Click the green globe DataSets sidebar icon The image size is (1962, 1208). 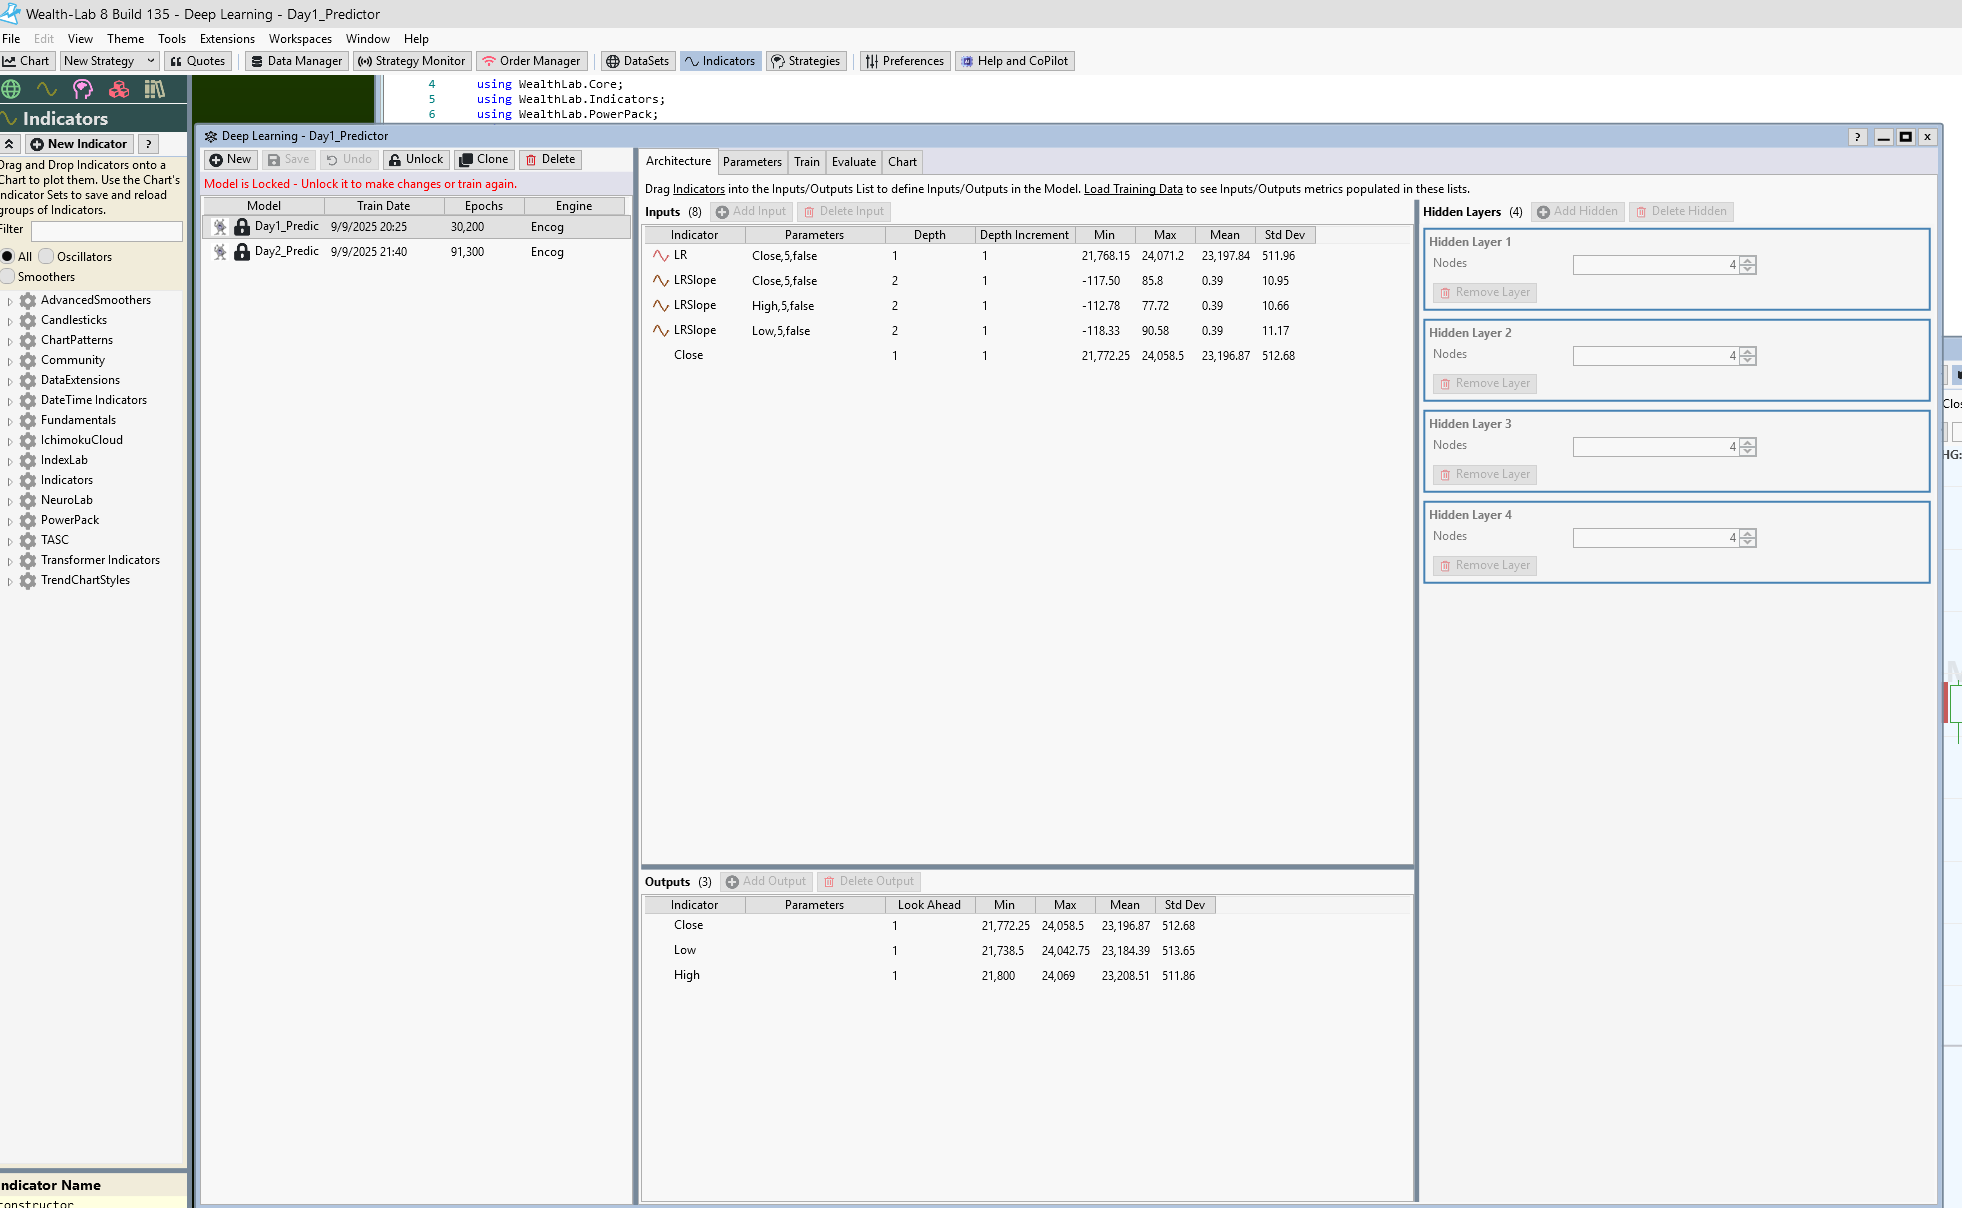pos(11,89)
